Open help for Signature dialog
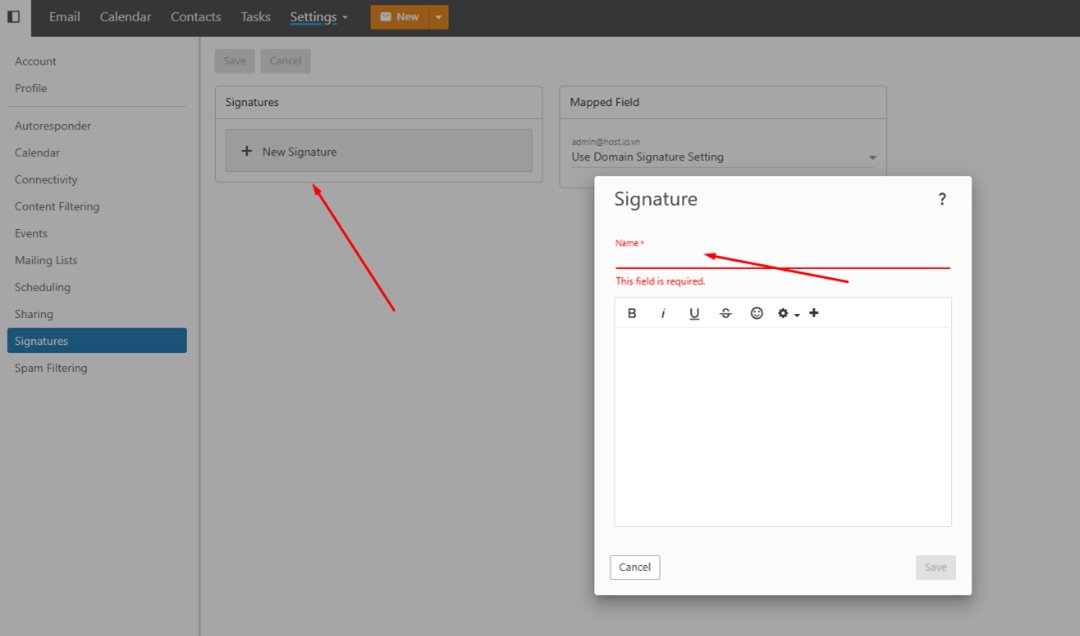 click(x=942, y=199)
